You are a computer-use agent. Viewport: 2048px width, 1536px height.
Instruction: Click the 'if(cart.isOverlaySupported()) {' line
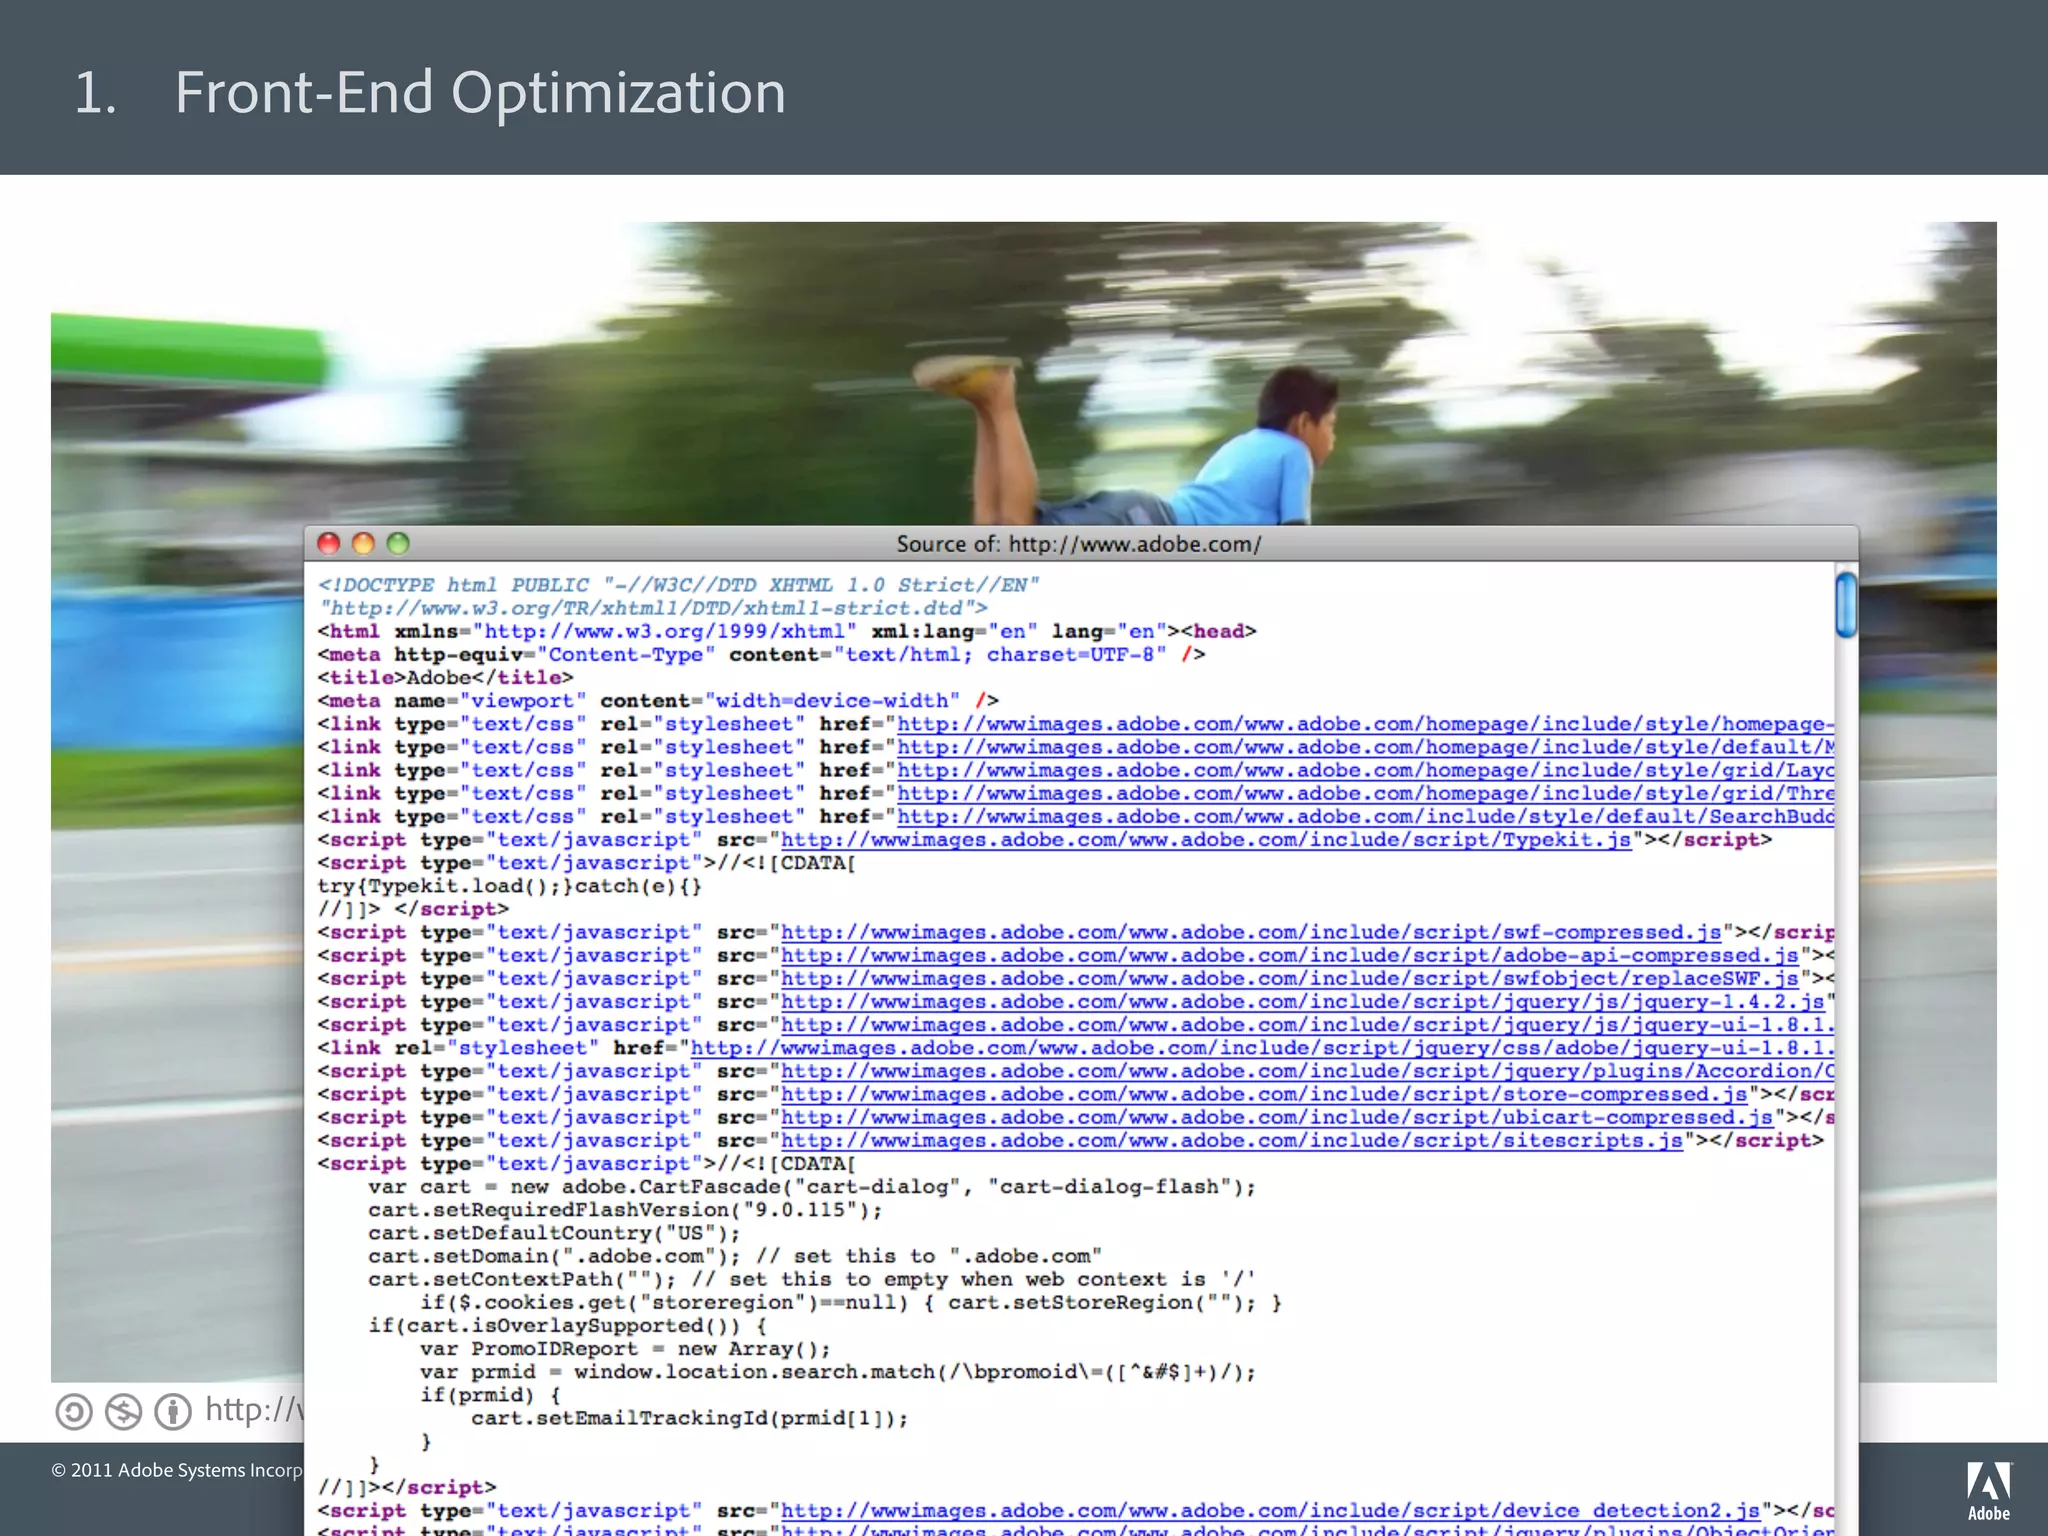click(567, 1326)
